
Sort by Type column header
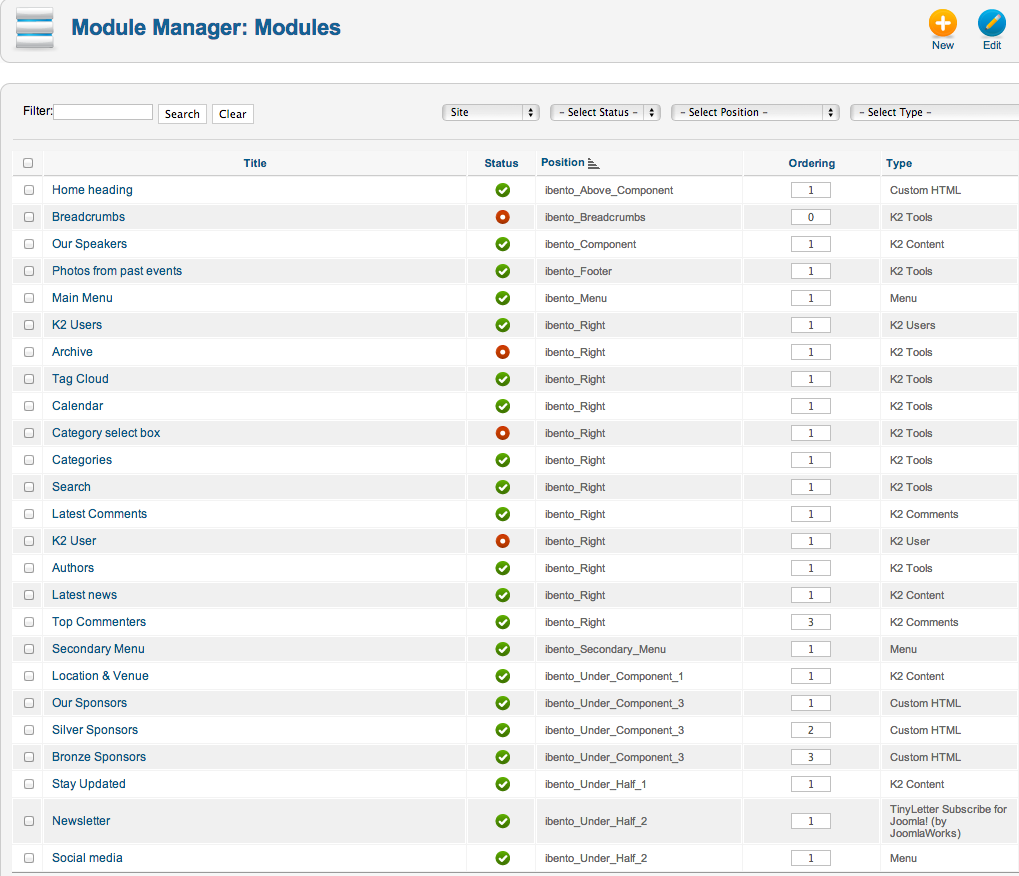(899, 163)
